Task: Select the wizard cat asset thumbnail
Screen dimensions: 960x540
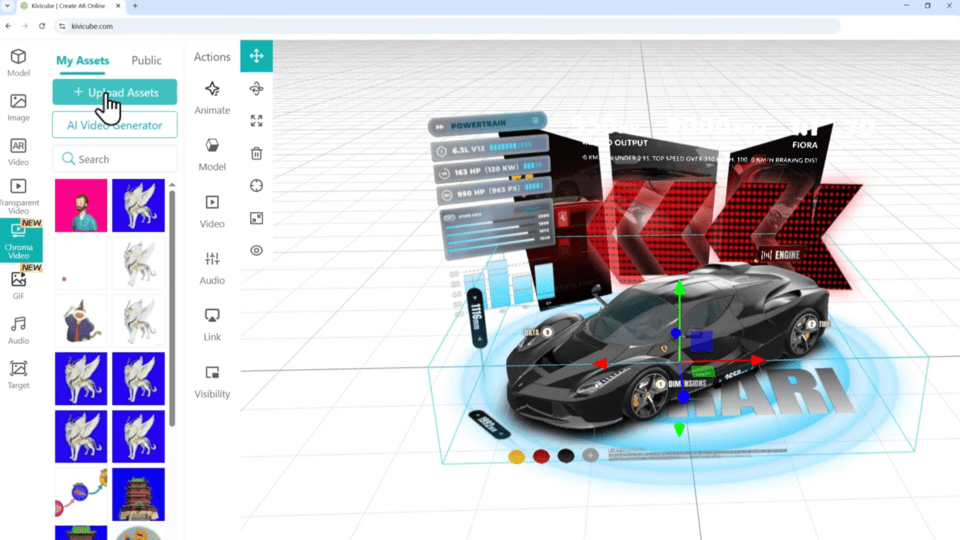Action: pyautogui.click(x=81, y=321)
